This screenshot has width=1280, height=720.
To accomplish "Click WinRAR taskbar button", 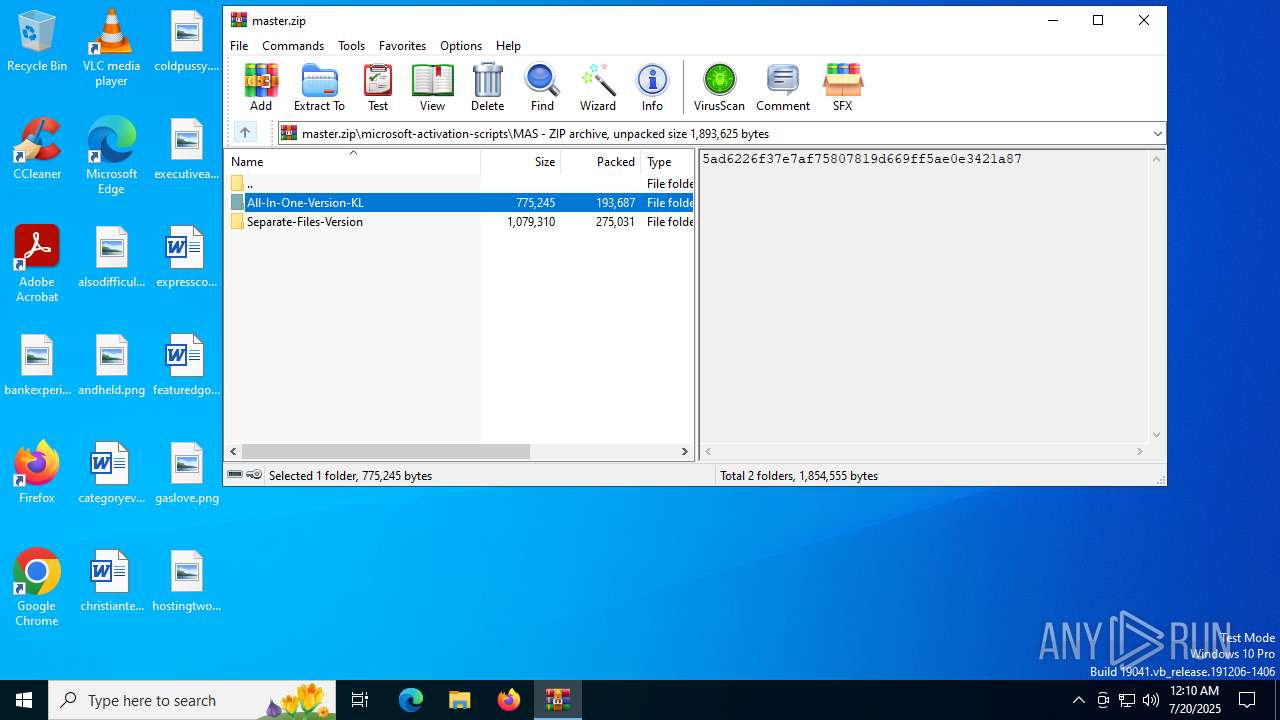I will (558, 700).
